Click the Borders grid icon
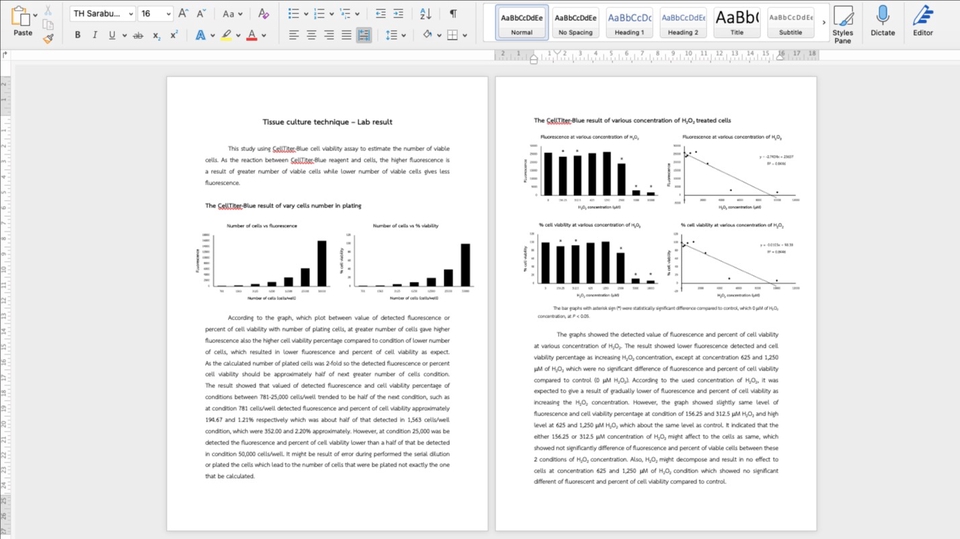The image size is (960, 539). tap(452, 36)
